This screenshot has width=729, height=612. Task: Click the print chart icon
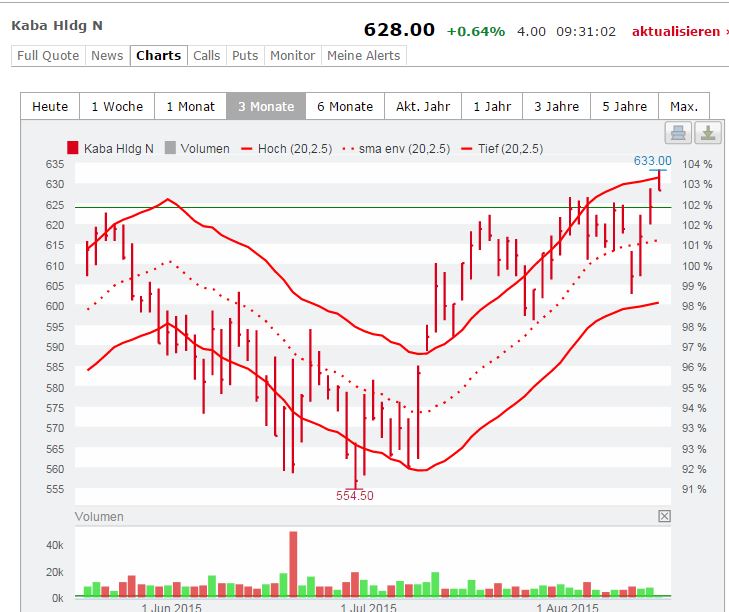coord(678,133)
